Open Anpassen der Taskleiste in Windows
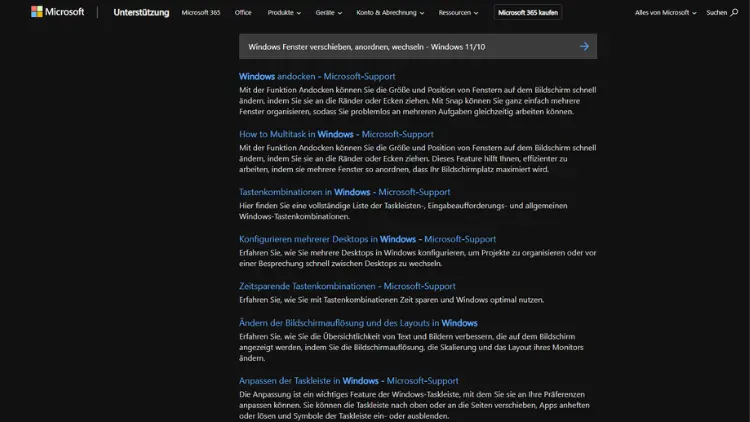 coord(348,381)
